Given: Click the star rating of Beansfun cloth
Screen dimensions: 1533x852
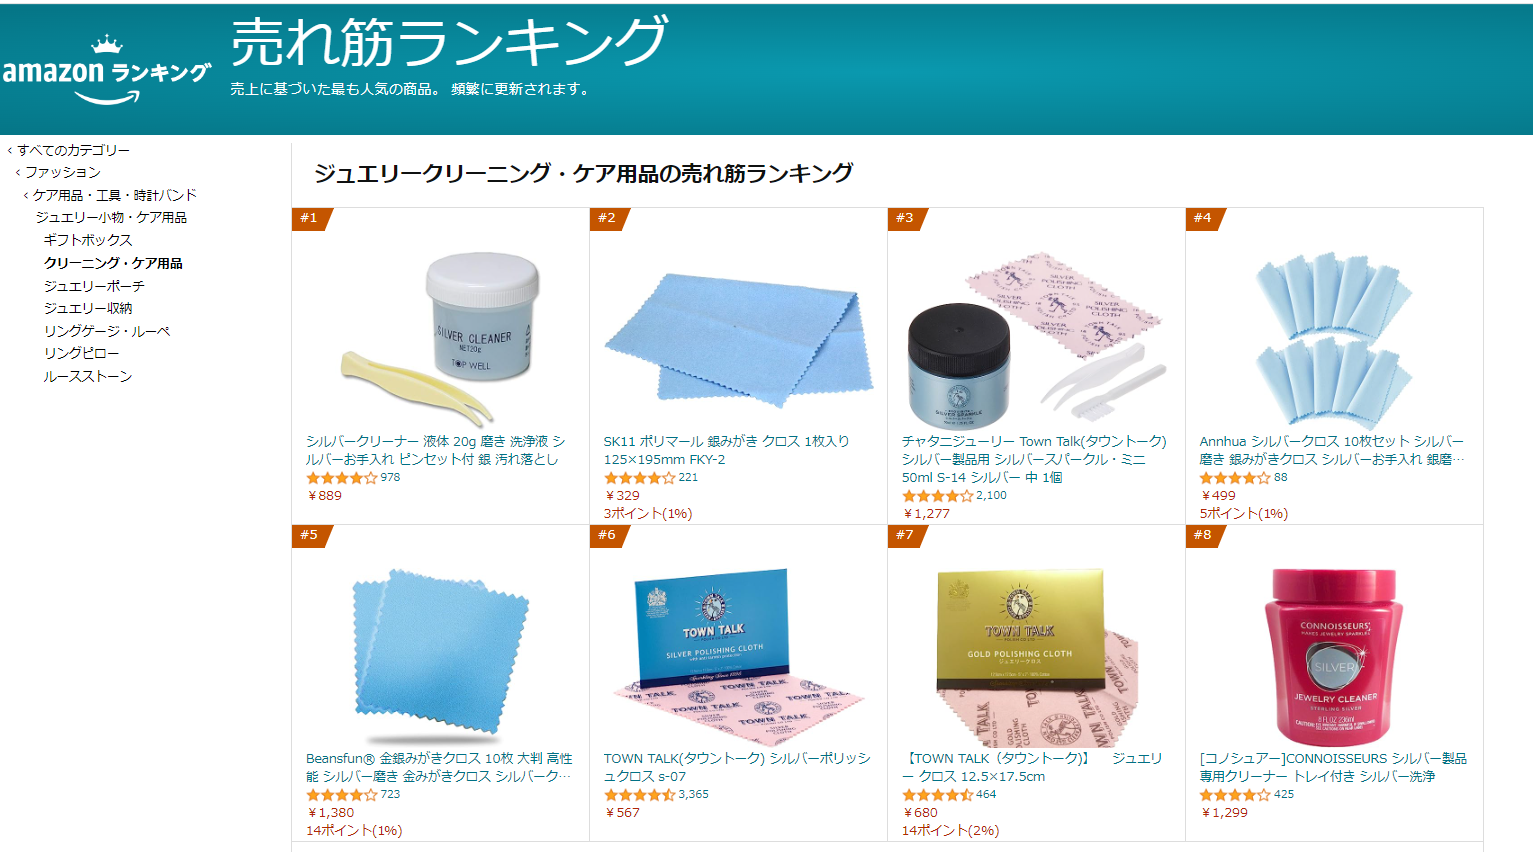Looking at the screenshot, I should coord(341,795).
